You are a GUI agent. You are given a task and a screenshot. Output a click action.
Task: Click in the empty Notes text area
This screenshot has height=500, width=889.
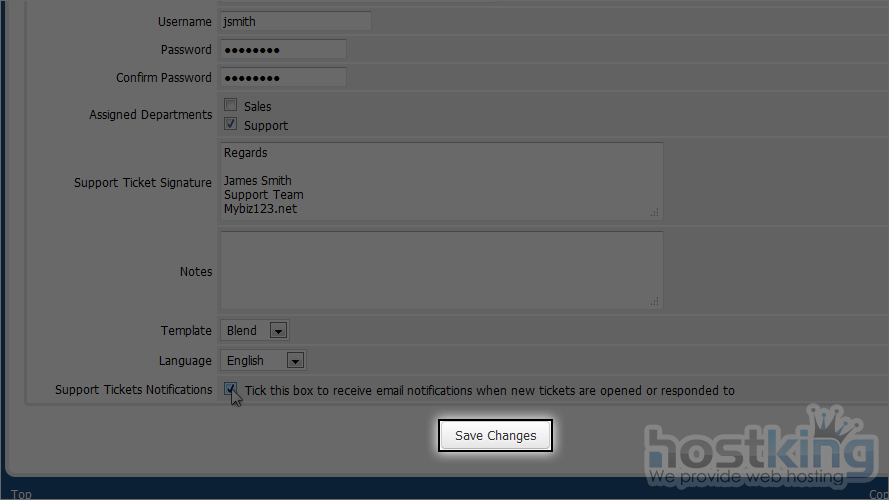click(440, 270)
